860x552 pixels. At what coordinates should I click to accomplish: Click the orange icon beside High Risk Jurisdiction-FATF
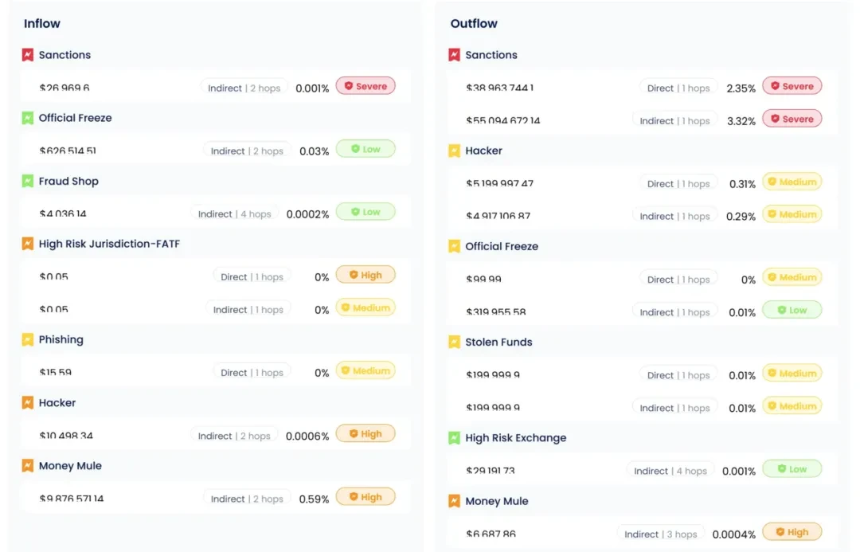(28, 244)
